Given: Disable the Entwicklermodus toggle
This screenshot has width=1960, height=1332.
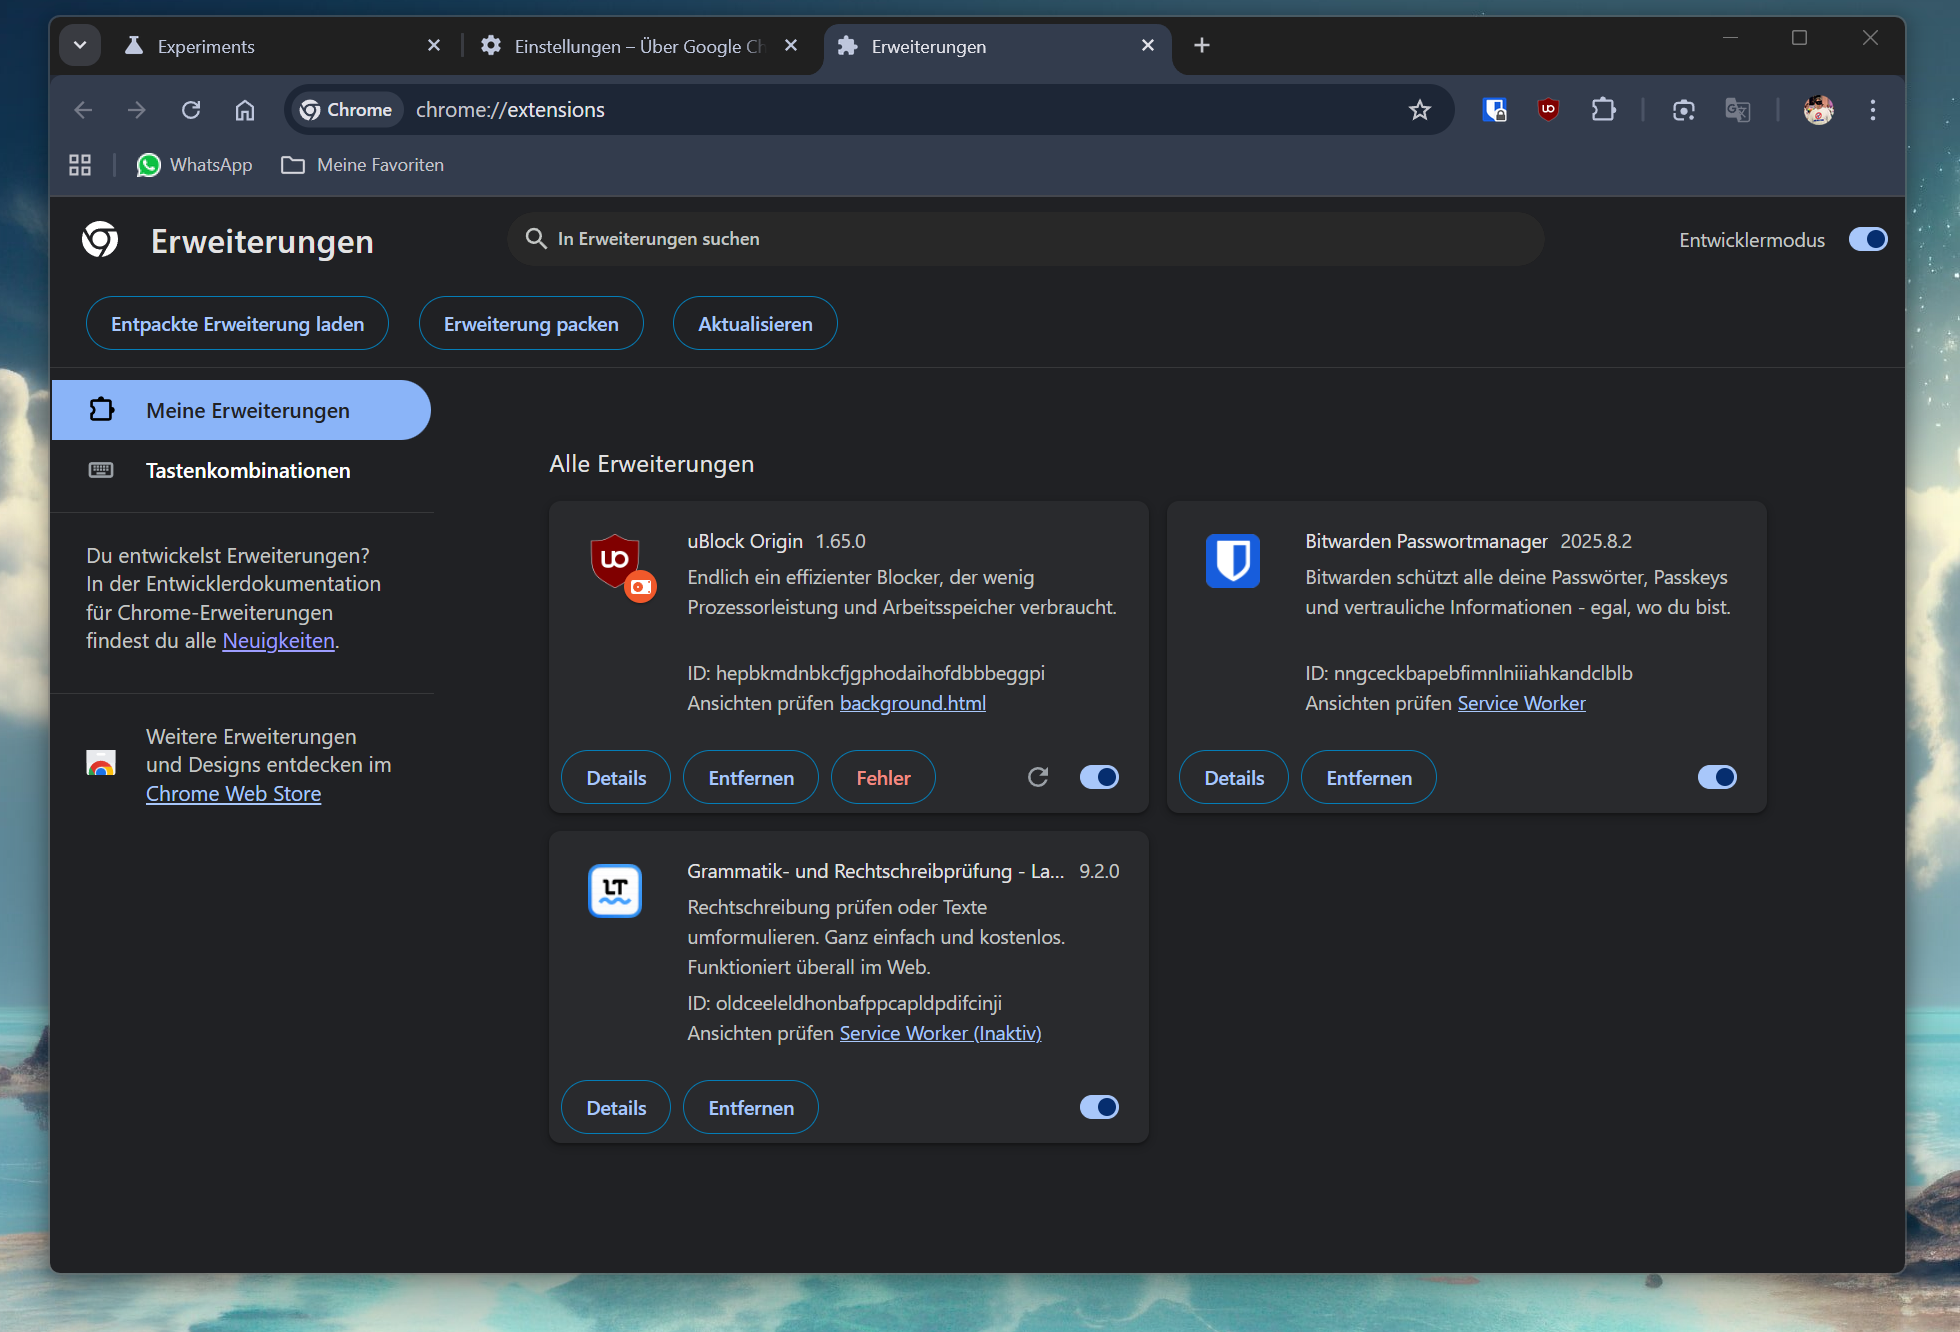Looking at the screenshot, I should pyautogui.click(x=1867, y=240).
